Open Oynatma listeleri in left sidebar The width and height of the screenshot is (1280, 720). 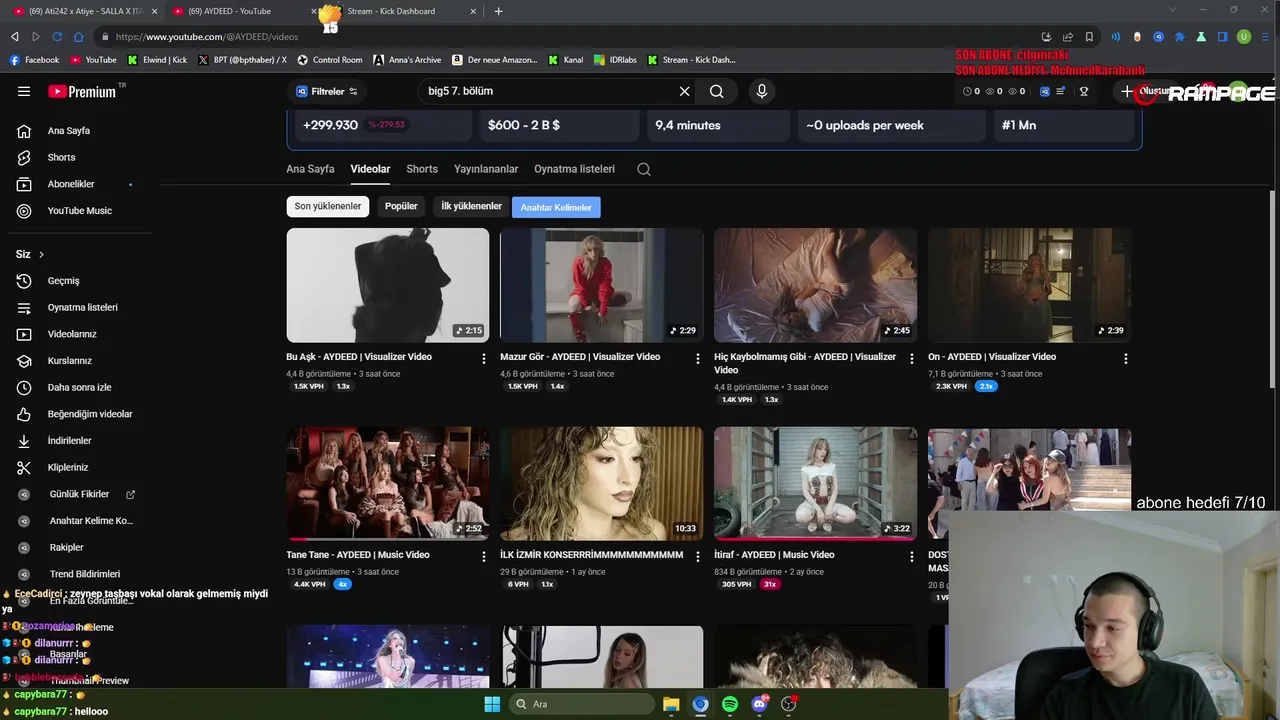[x=82, y=307]
